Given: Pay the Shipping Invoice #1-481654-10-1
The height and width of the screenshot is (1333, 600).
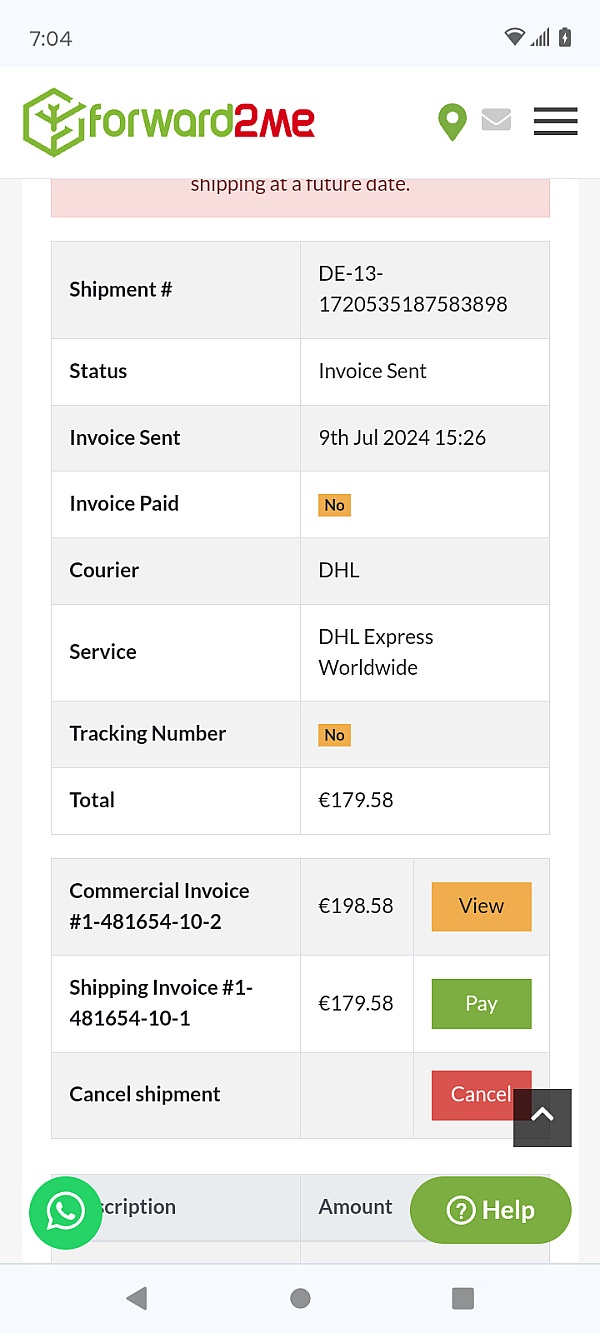Looking at the screenshot, I should point(481,1003).
